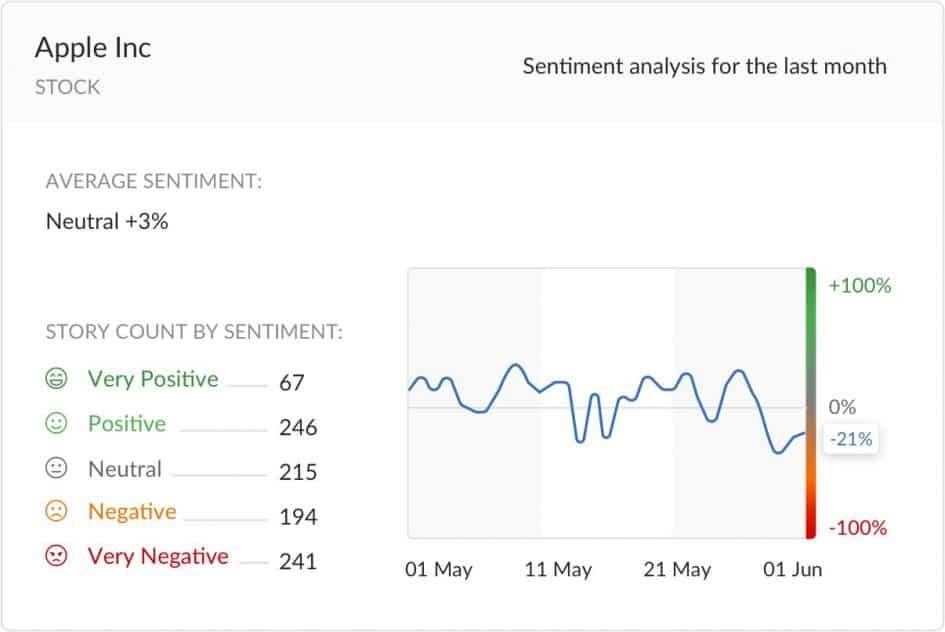
Task: Click the 01 May axis label
Action: (439, 569)
